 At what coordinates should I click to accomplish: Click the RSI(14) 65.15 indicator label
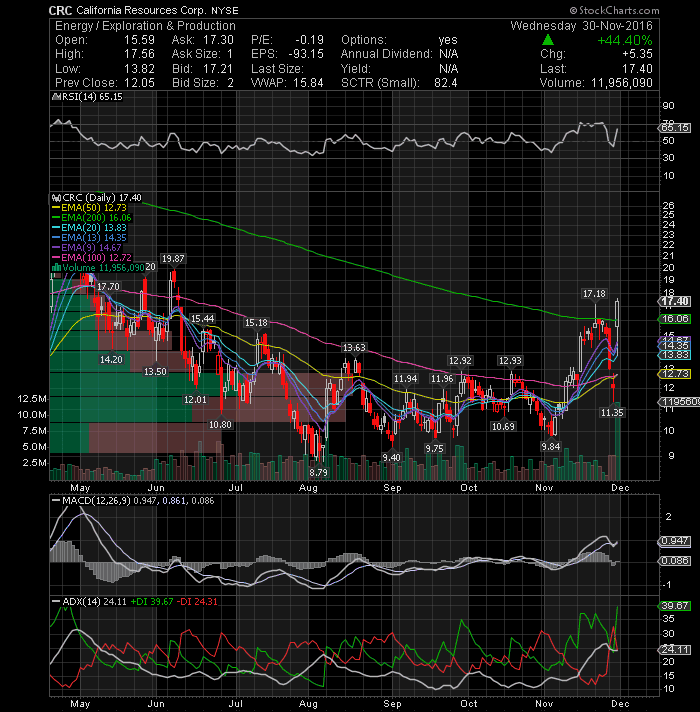pyautogui.click(x=92, y=97)
